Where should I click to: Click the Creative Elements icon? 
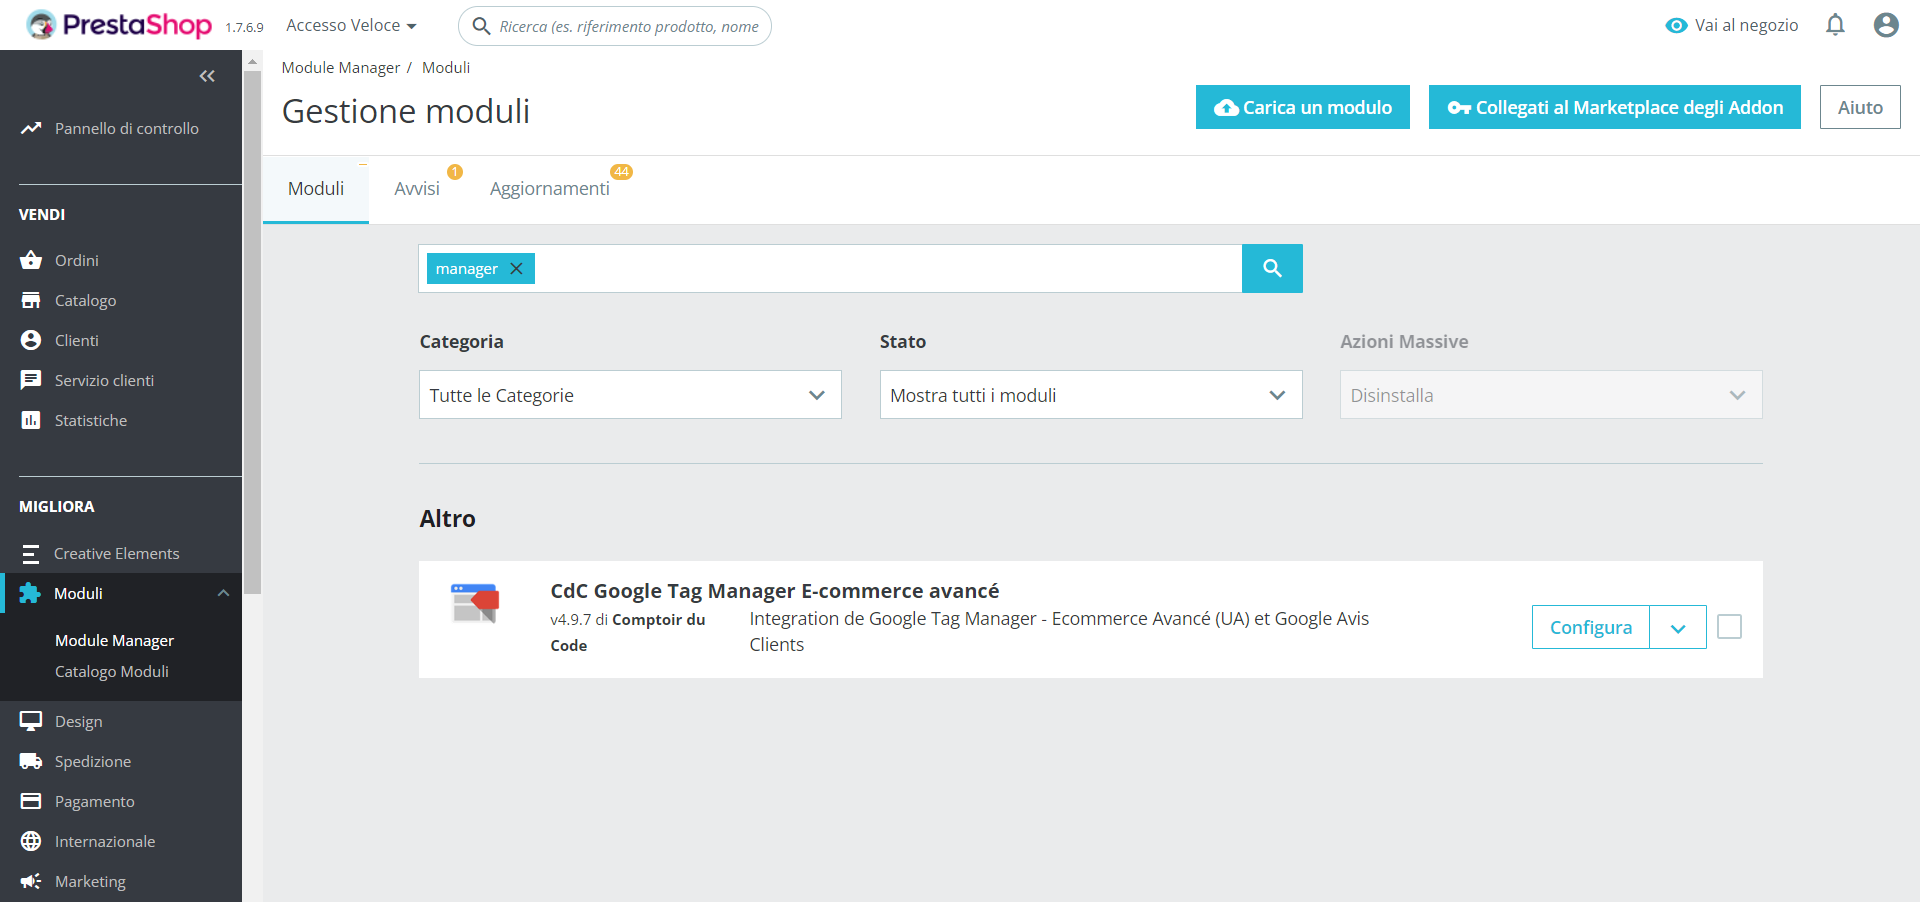(31, 553)
